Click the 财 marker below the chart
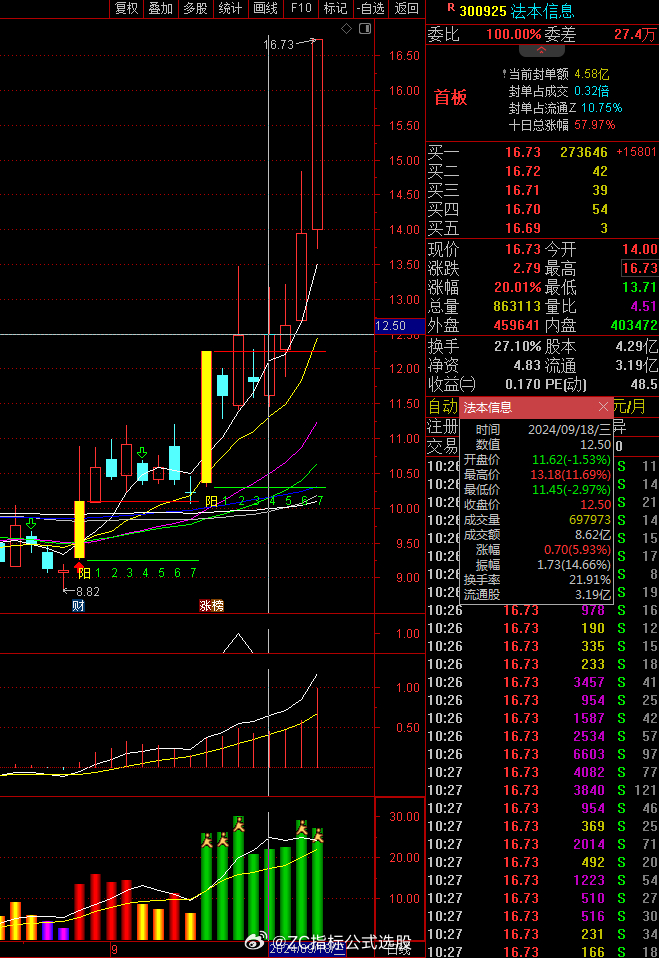Image resolution: width=659 pixels, height=958 pixels. pyautogui.click(x=78, y=605)
